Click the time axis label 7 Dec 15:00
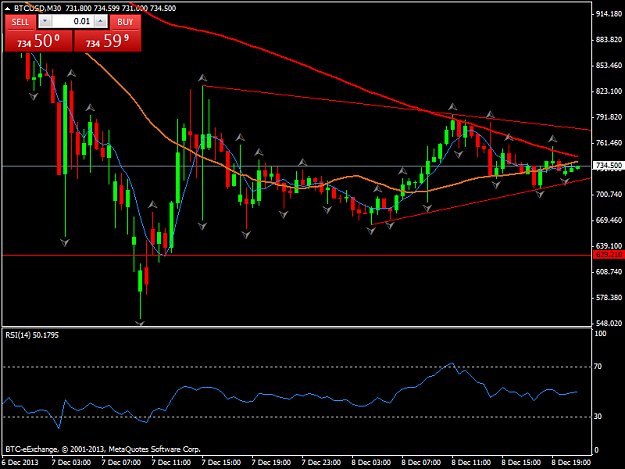This screenshot has height=469, width=625. coord(221,463)
